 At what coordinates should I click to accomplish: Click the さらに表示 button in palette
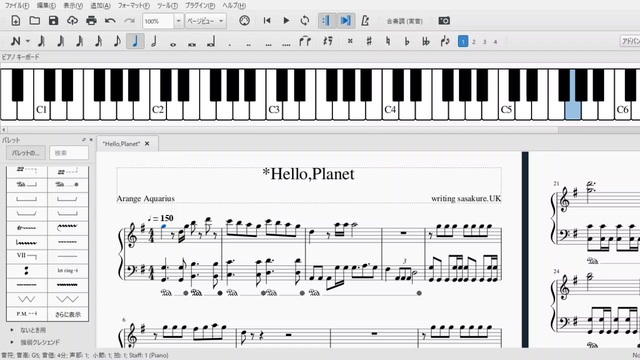68,314
